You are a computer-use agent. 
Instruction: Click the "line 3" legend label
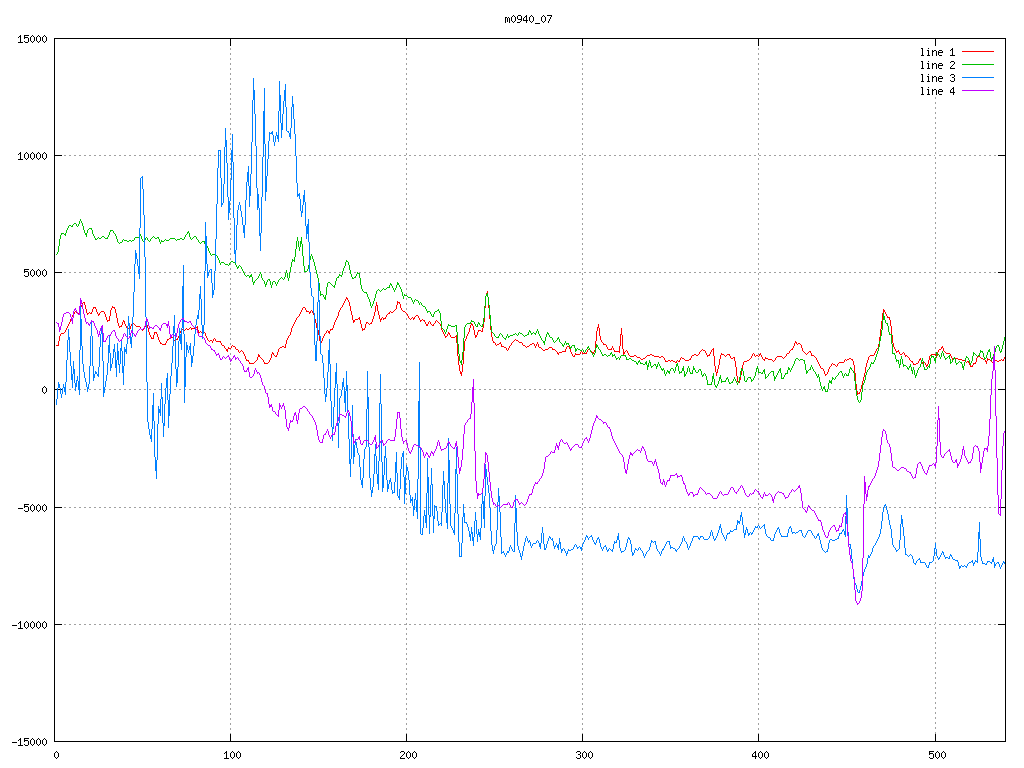(x=937, y=78)
